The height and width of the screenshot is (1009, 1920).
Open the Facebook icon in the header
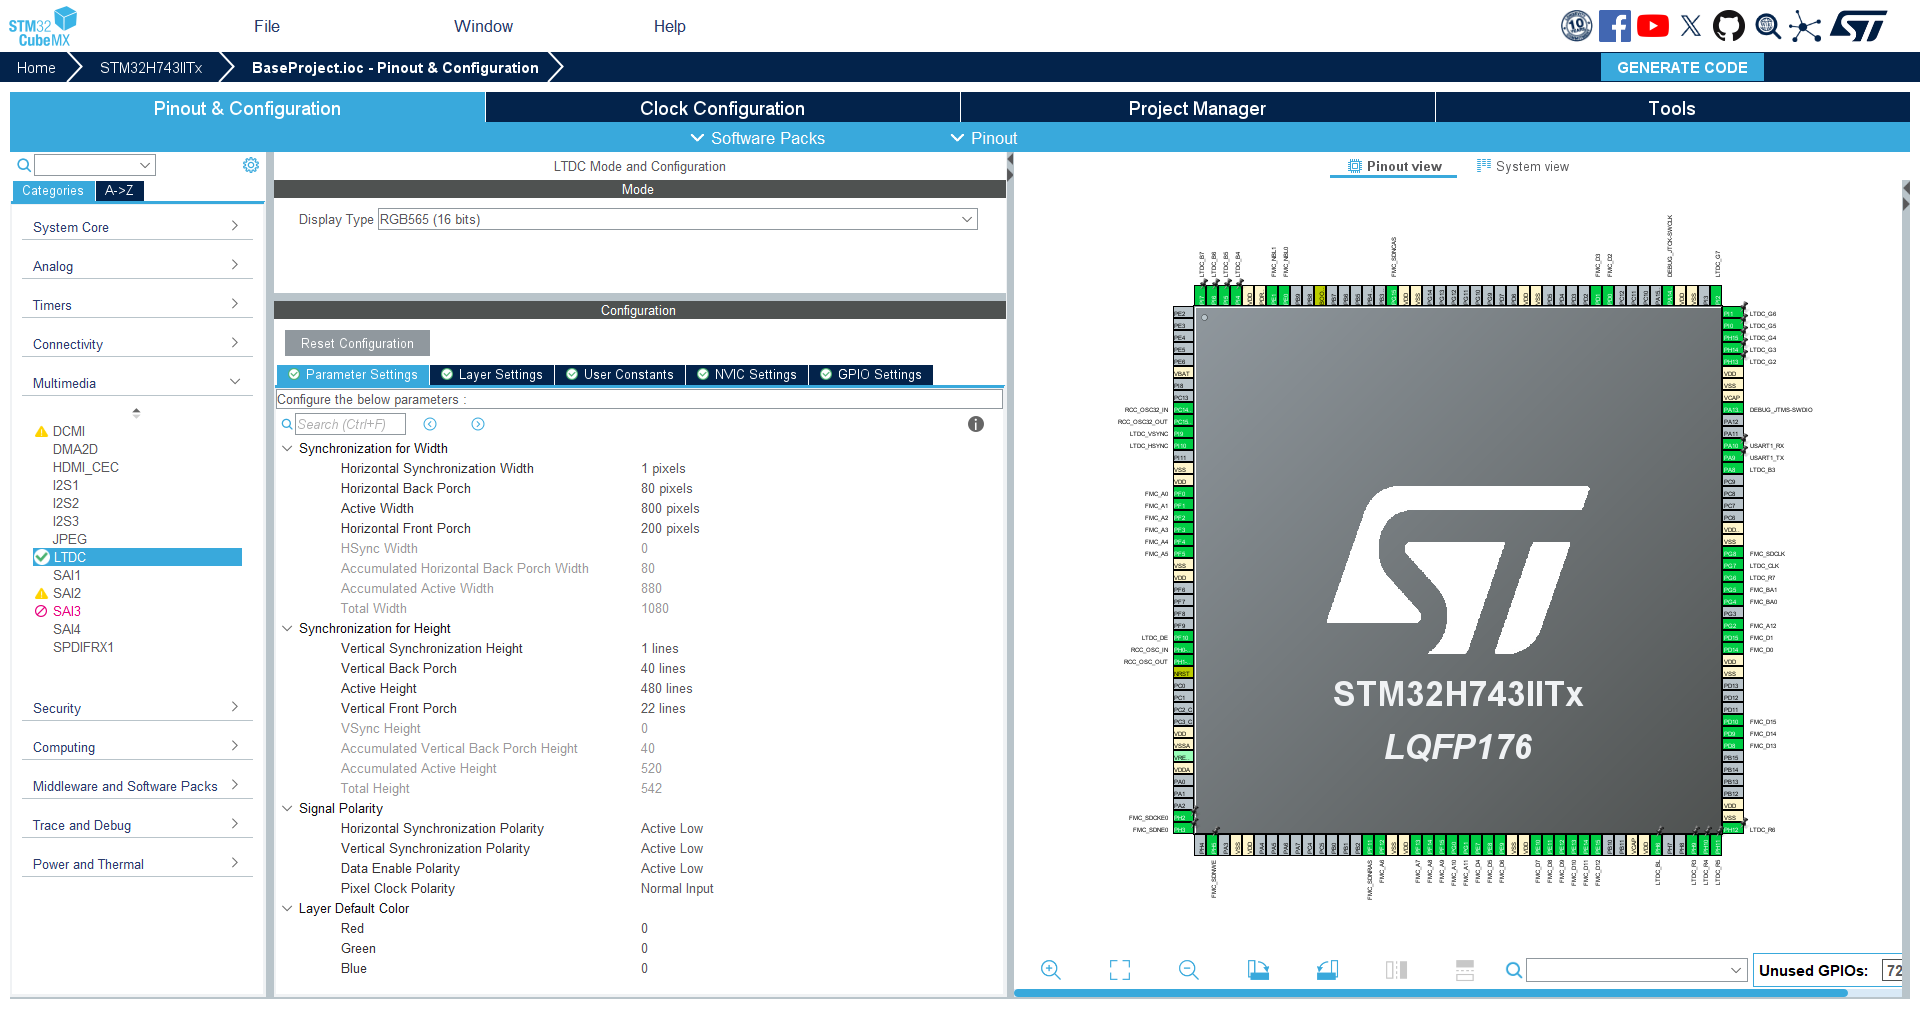(x=1615, y=26)
